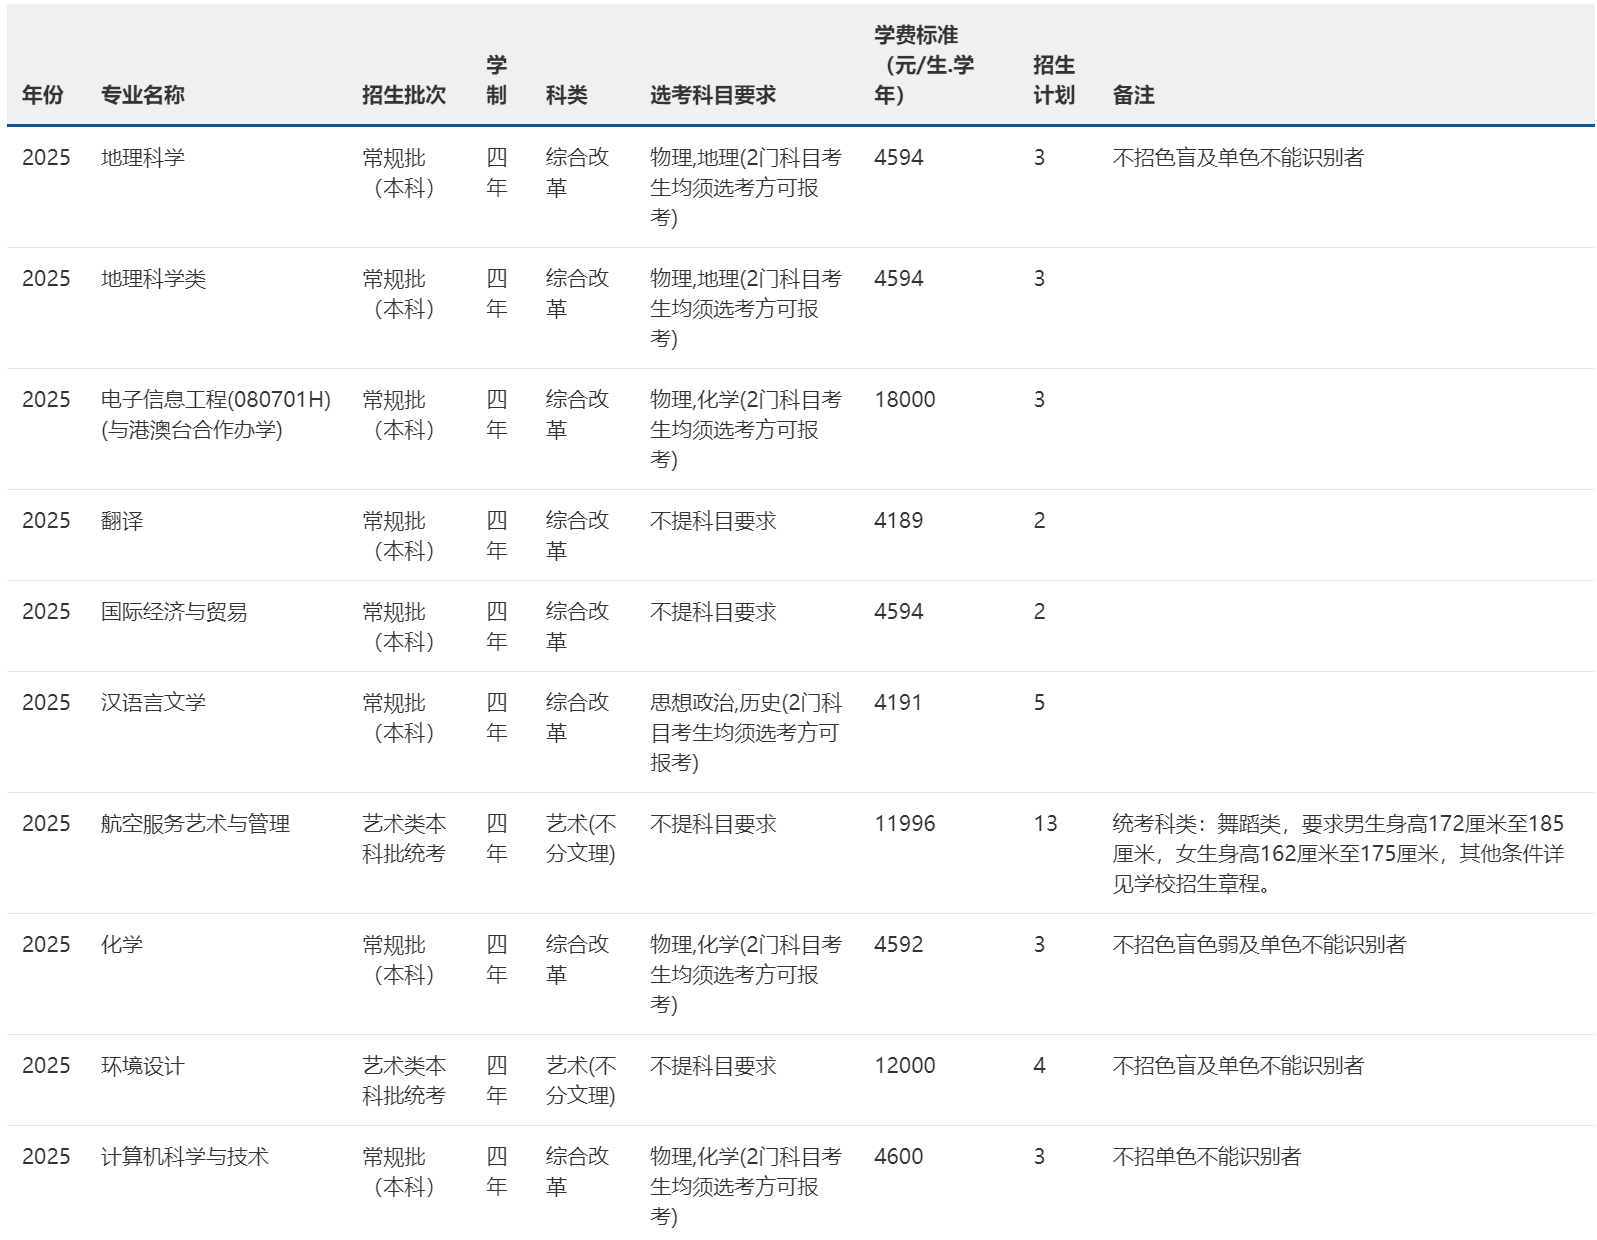Click the 统考科类：舞蹈类 remark text
The width and height of the screenshot is (1597, 1240).
point(1338,854)
